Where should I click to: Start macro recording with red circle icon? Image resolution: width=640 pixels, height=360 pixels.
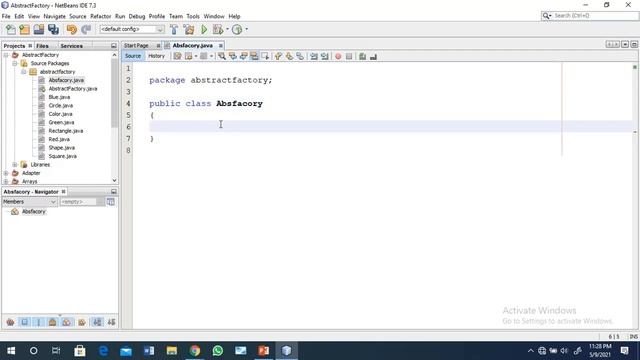pyautogui.click(x=338, y=56)
